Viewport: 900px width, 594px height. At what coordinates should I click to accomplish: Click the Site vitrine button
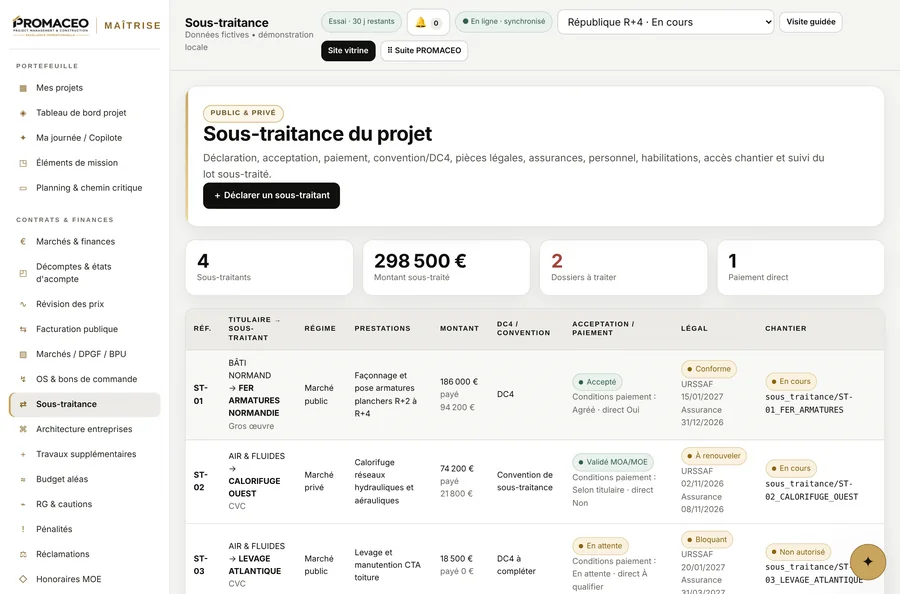point(348,51)
